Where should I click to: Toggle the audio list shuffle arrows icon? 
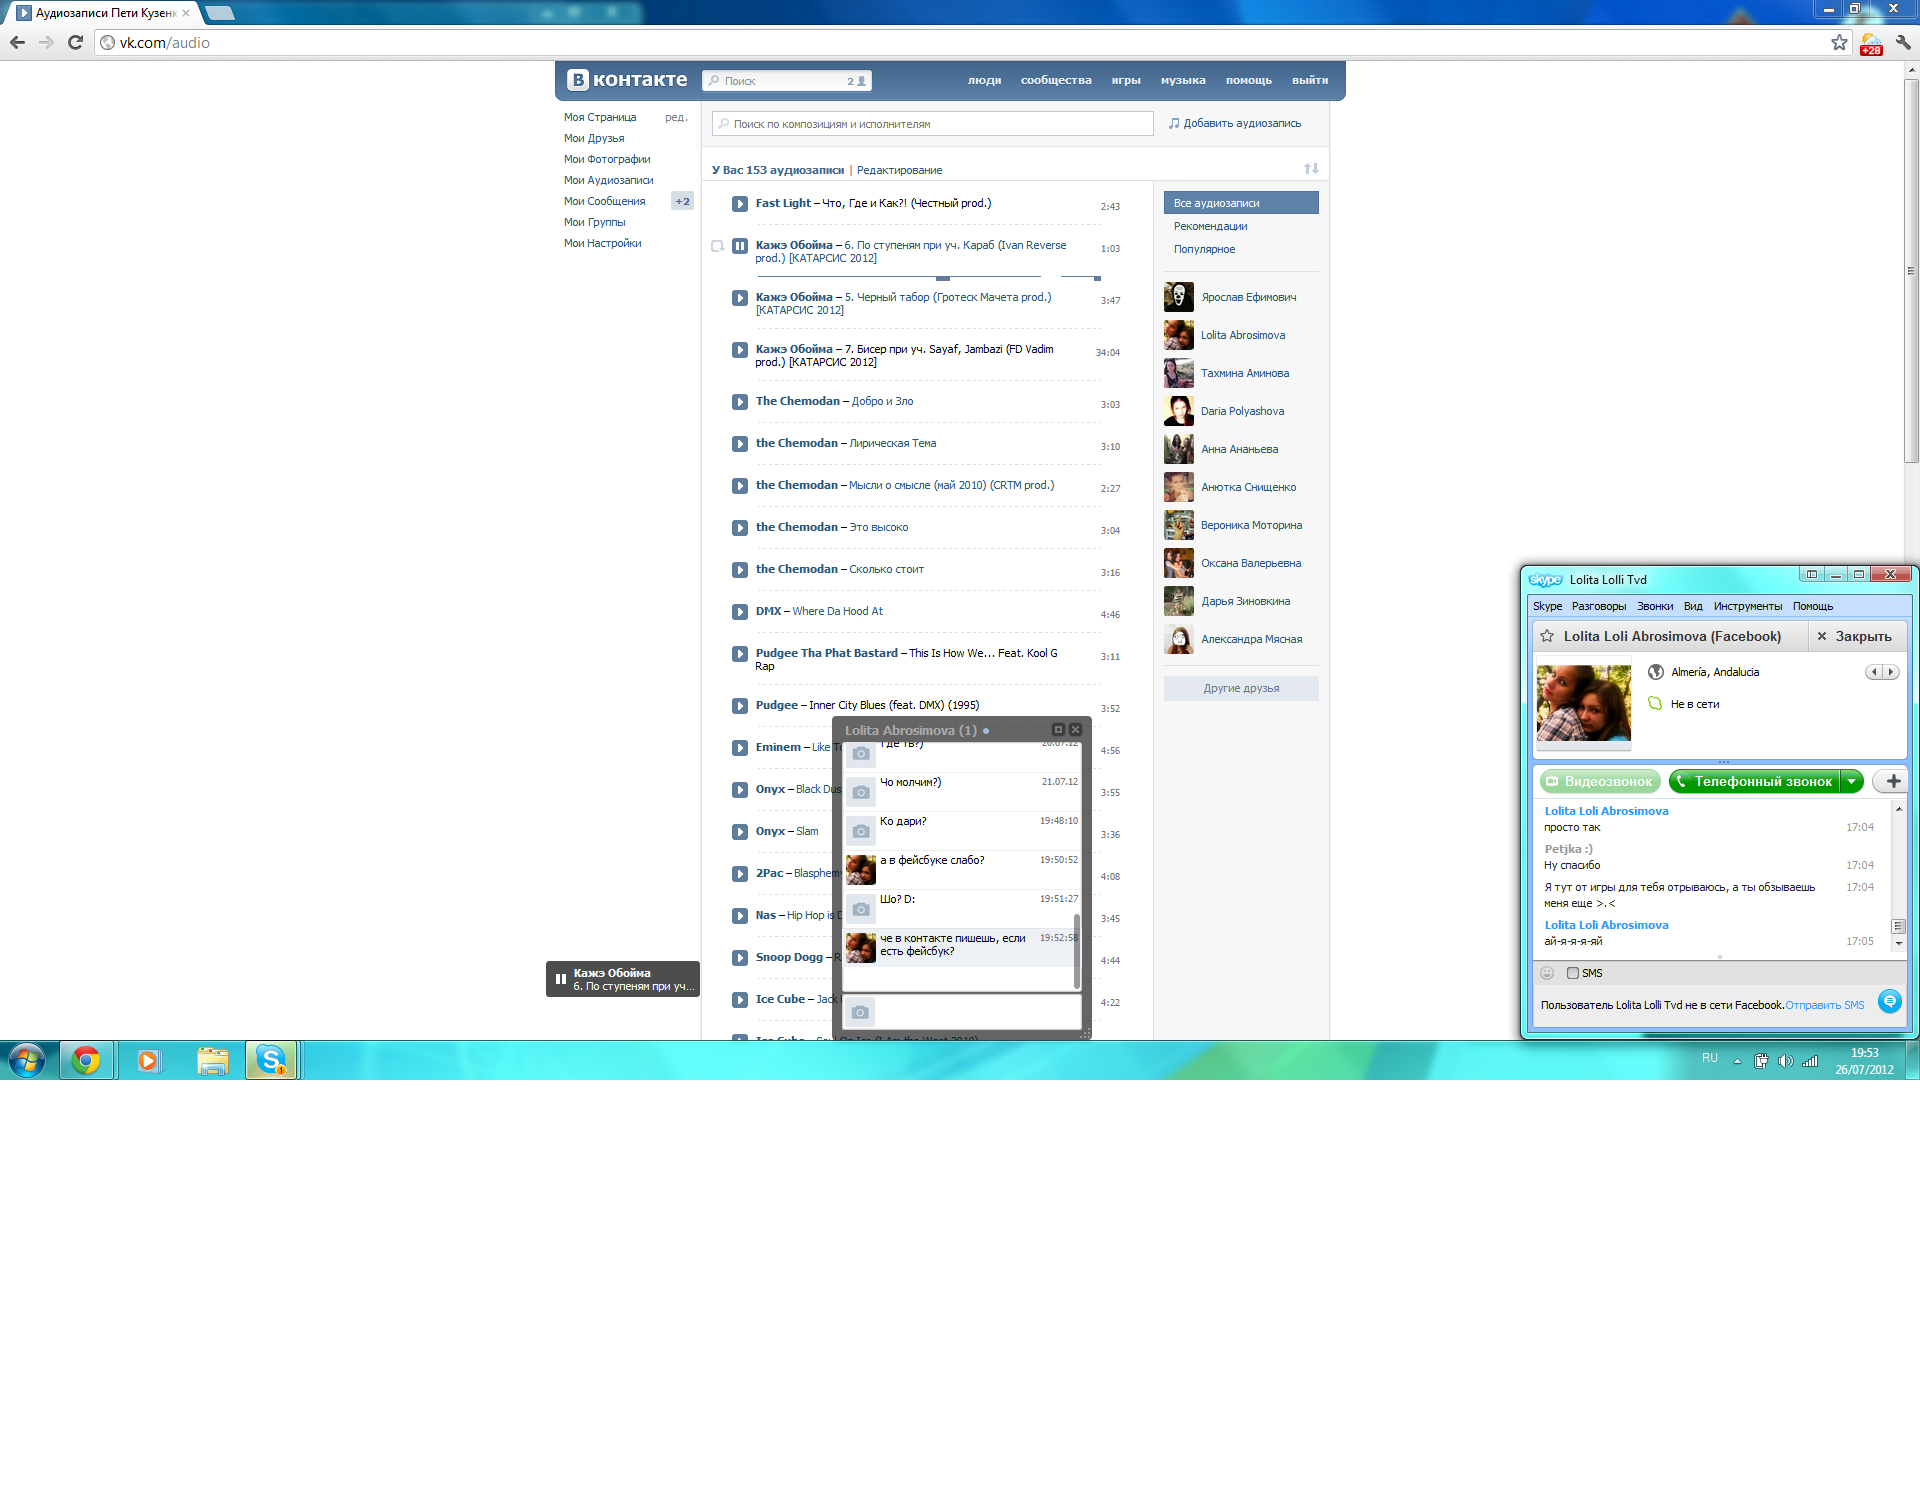(1311, 169)
